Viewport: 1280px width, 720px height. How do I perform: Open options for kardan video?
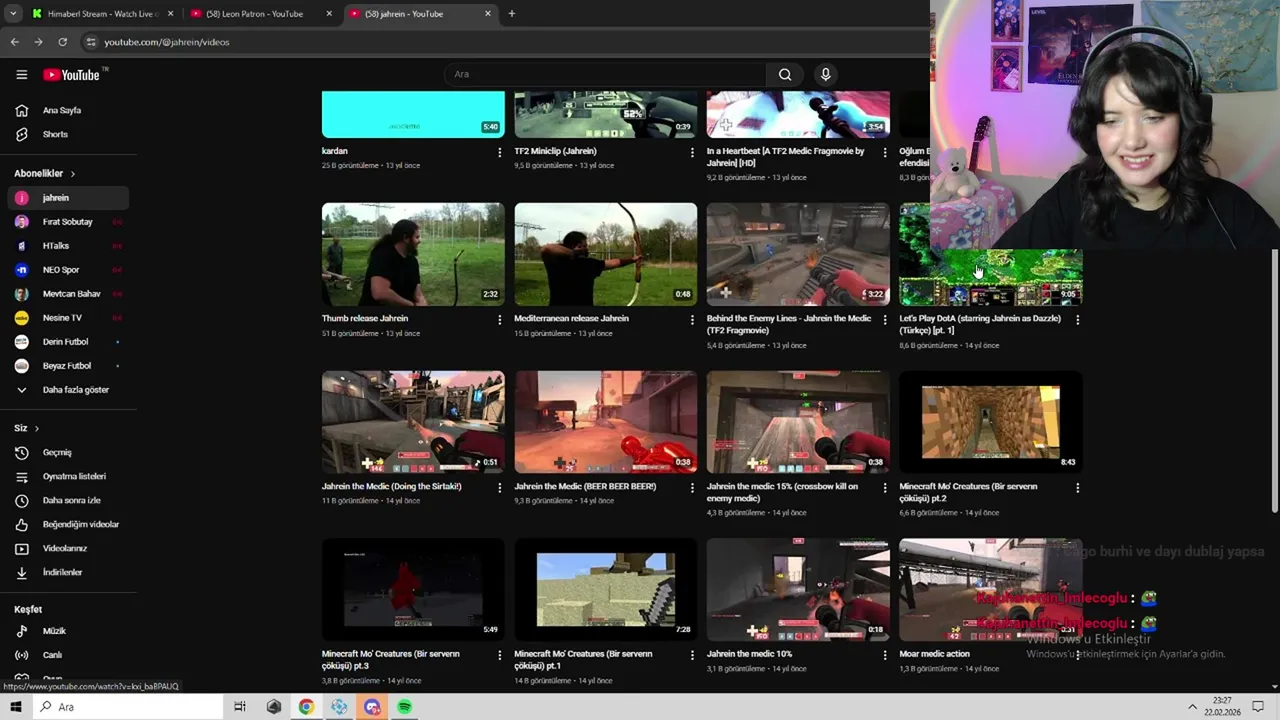(499, 152)
